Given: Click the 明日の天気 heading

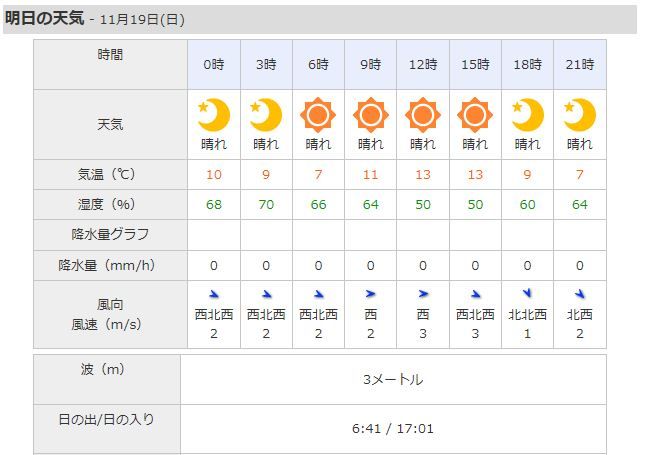Looking at the screenshot, I should (x=44, y=18).
